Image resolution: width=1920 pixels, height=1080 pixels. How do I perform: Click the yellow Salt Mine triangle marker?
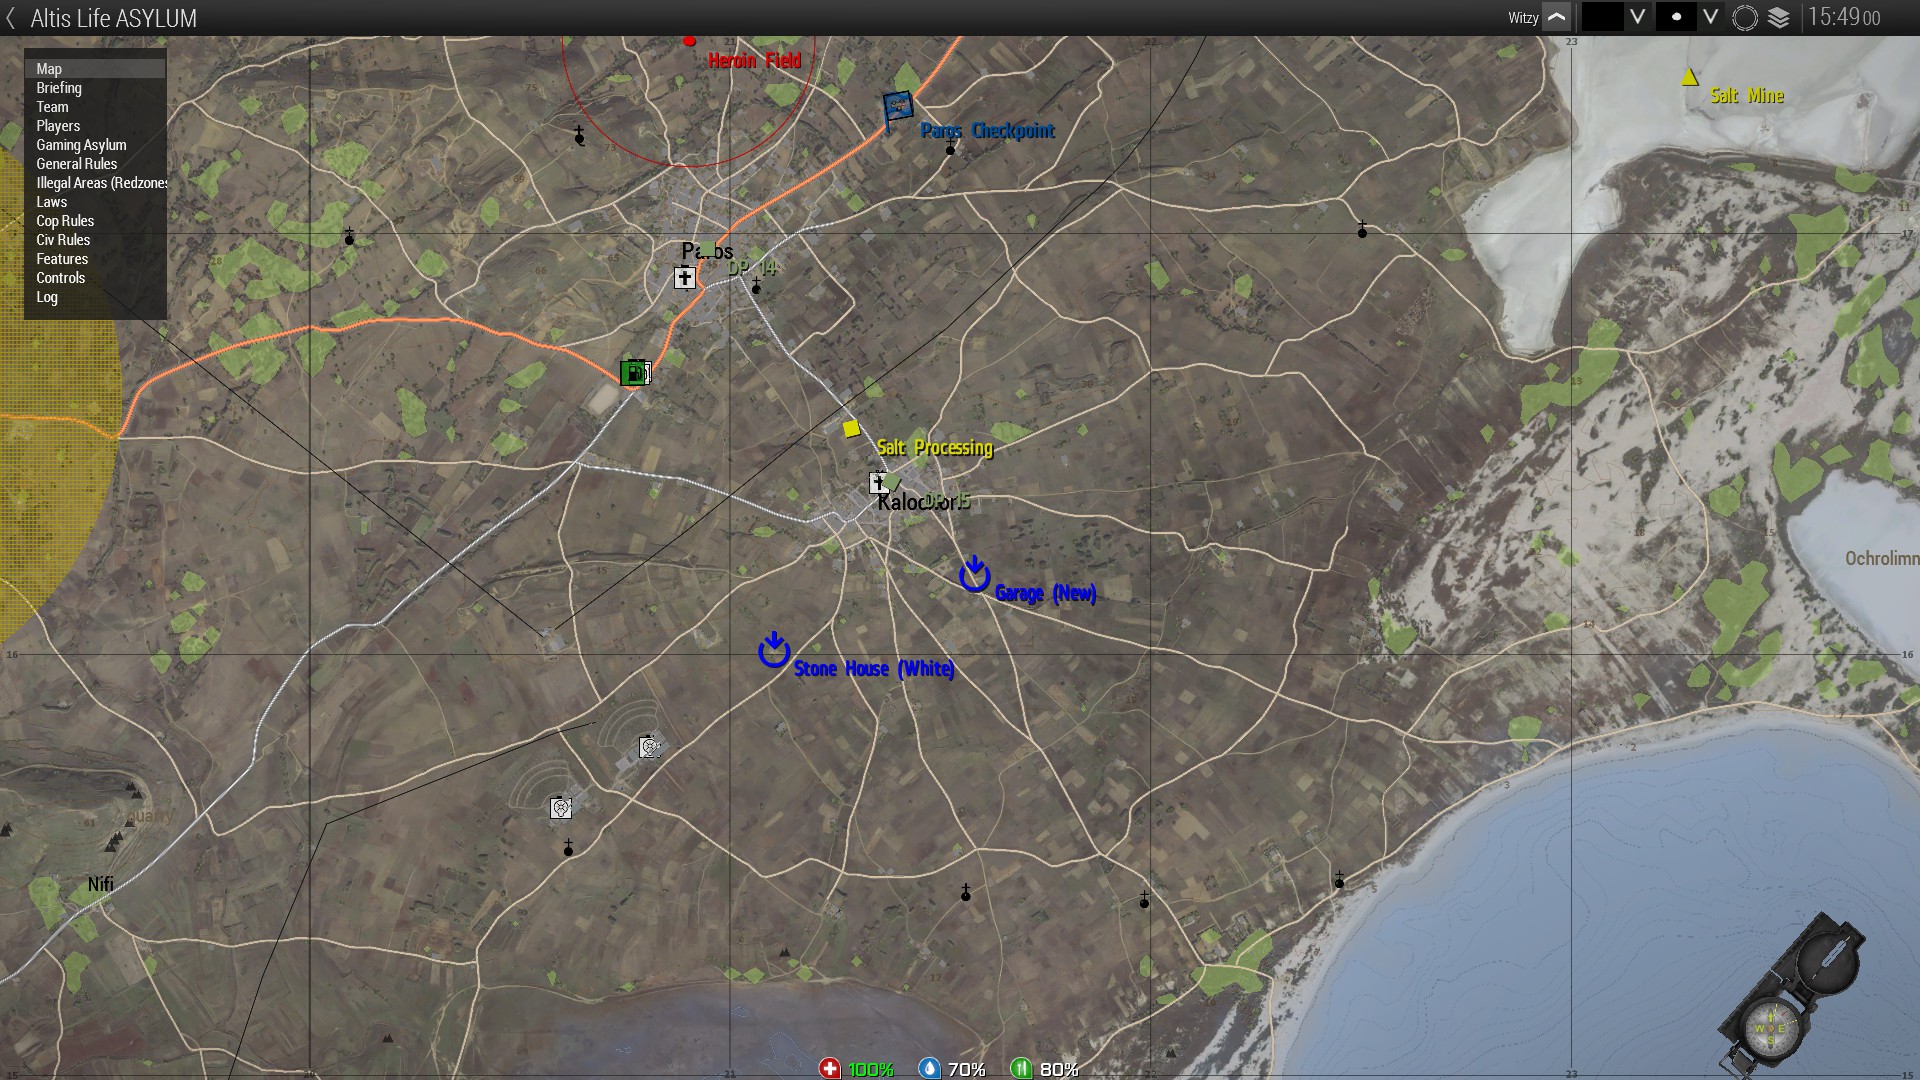tap(1690, 76)
